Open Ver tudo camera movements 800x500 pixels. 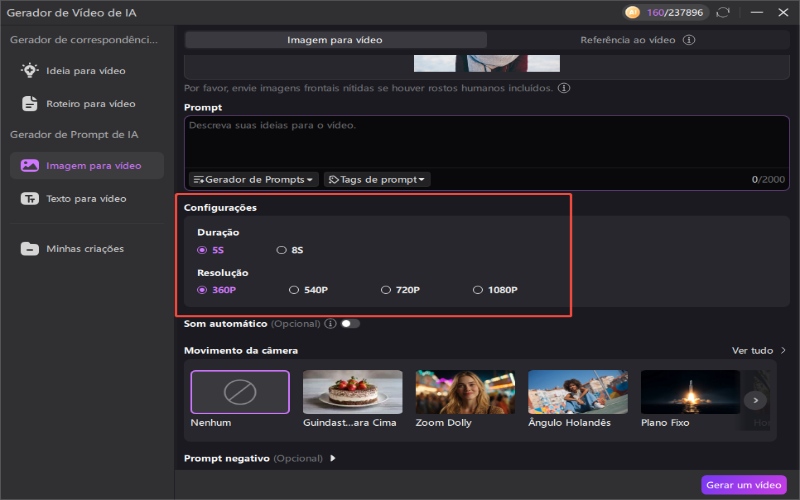point(758,351)
